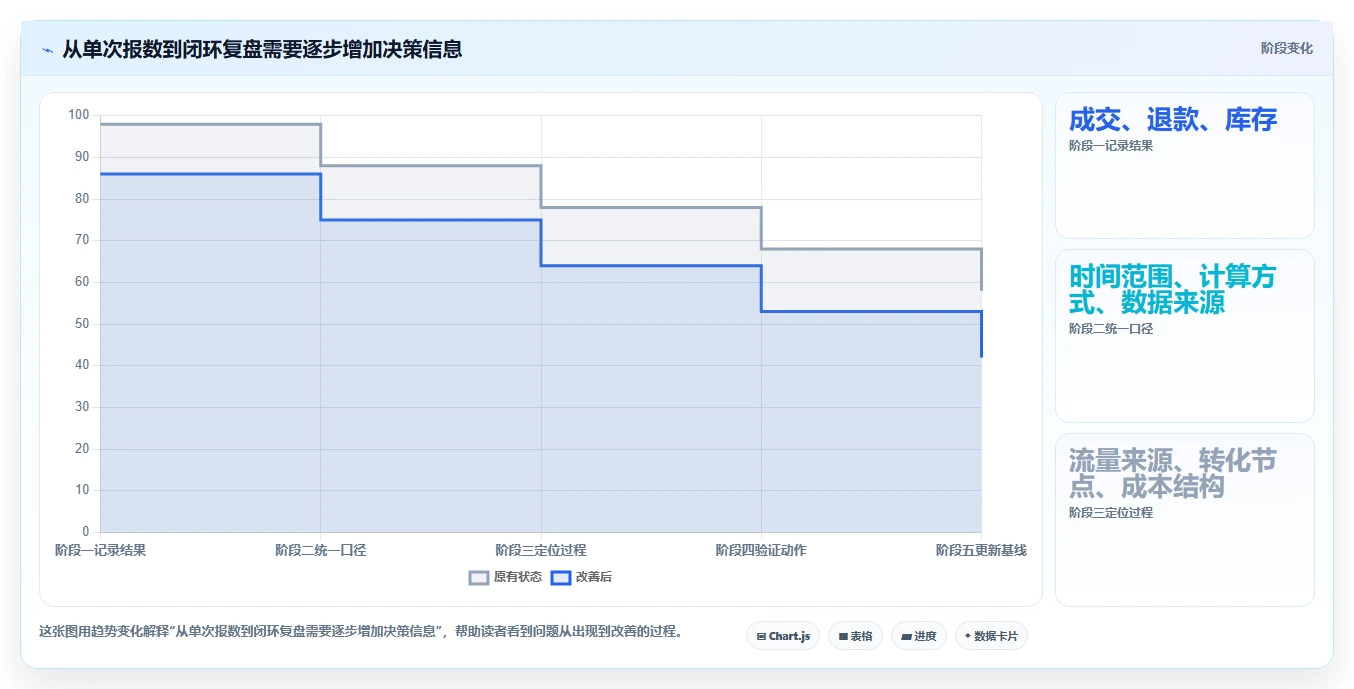Select the Chart.js tag button
1354x689 pixels.
click(x=783, y=636)
